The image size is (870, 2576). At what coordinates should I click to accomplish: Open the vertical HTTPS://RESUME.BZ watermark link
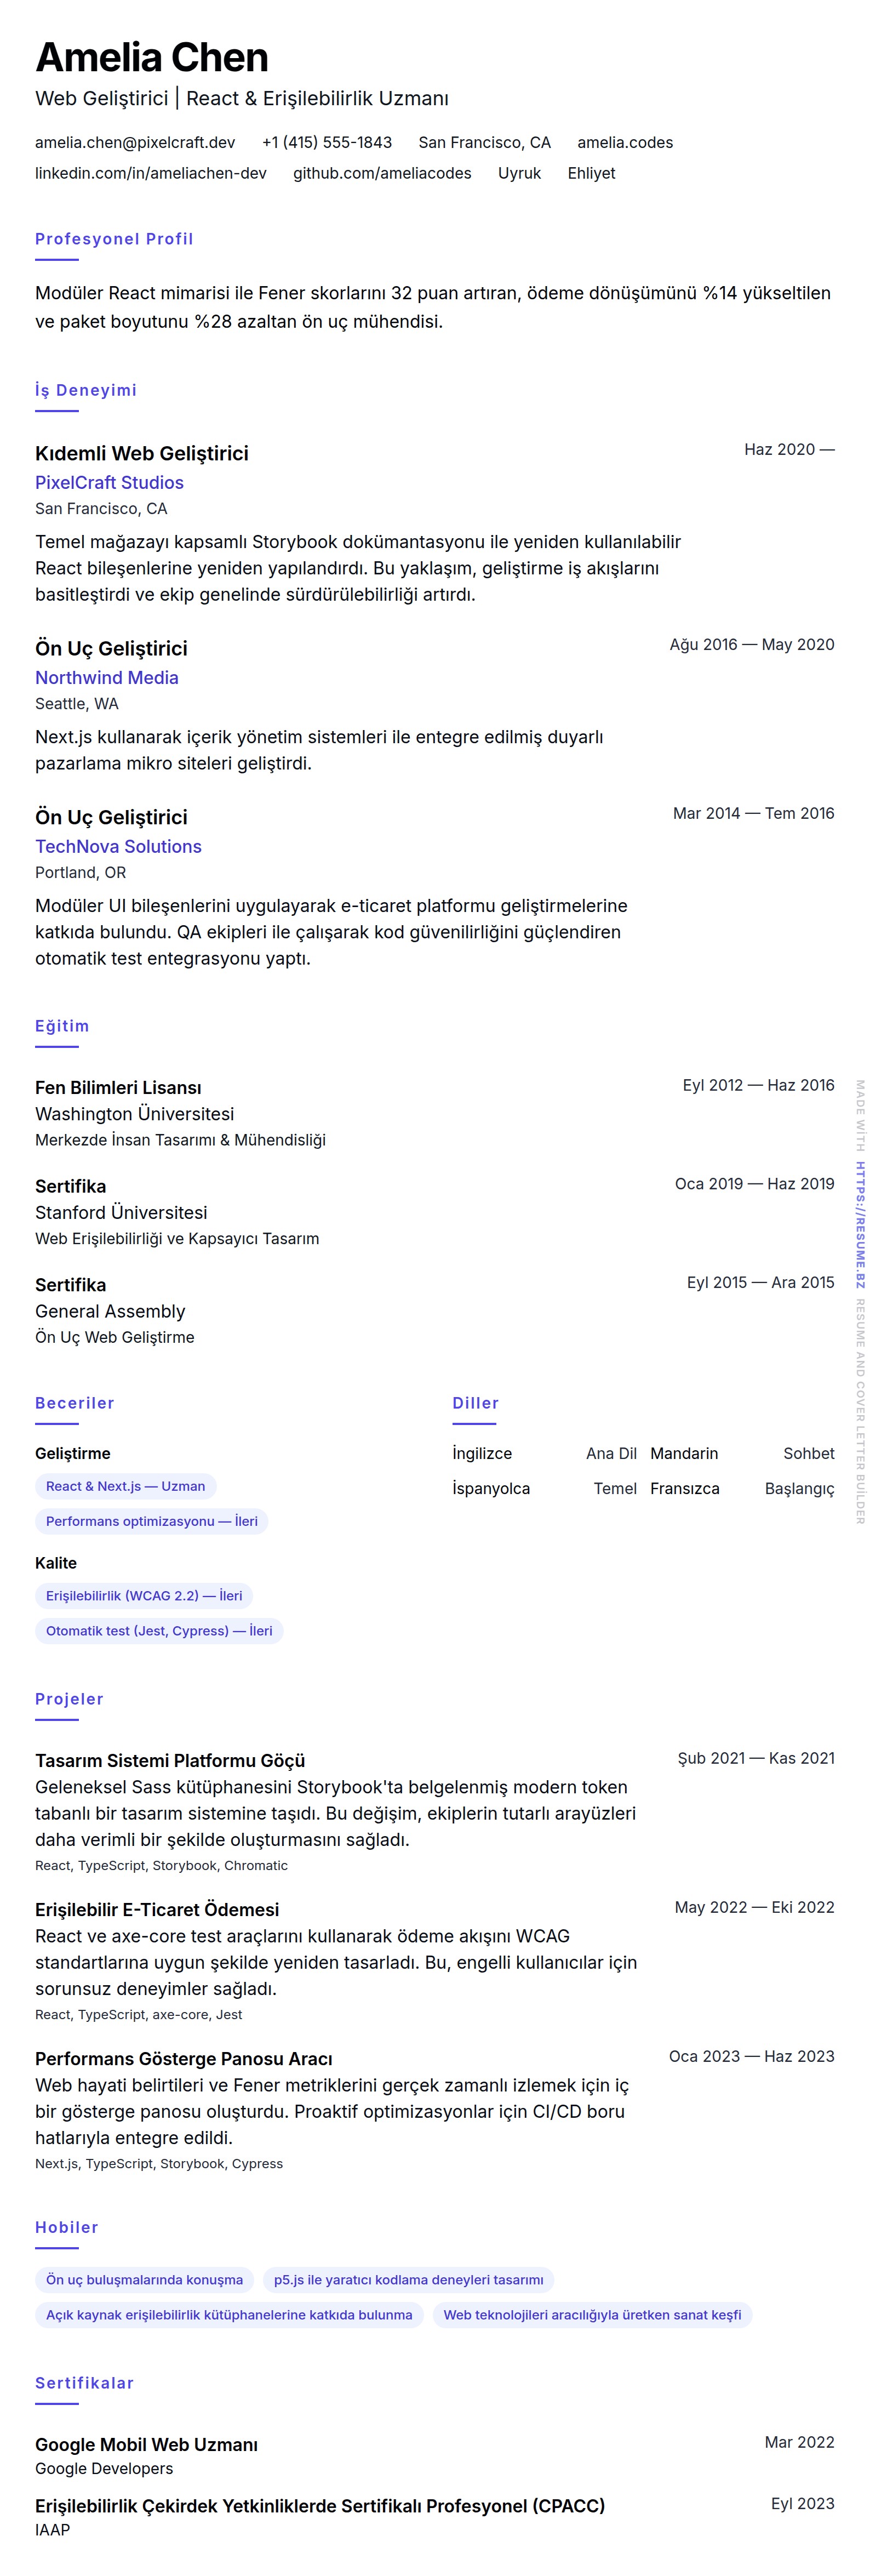tap(859, 1223)
